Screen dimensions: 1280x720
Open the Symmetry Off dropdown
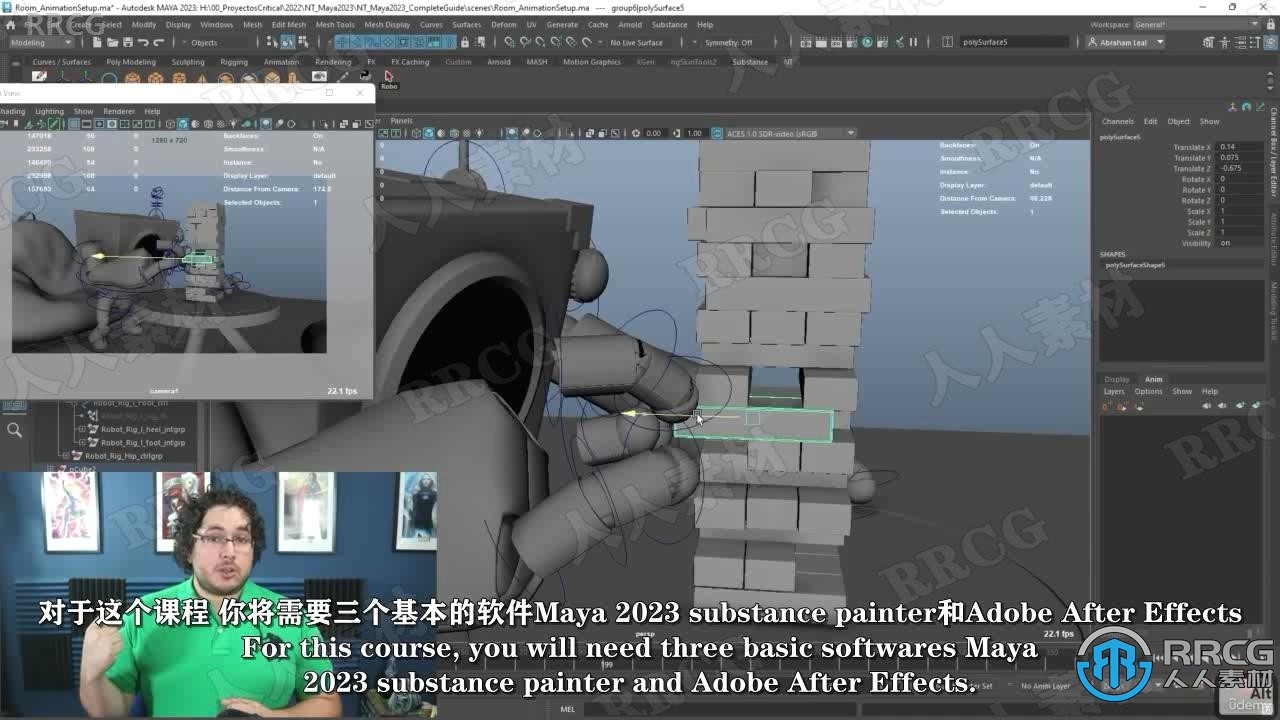click(730, 42)
